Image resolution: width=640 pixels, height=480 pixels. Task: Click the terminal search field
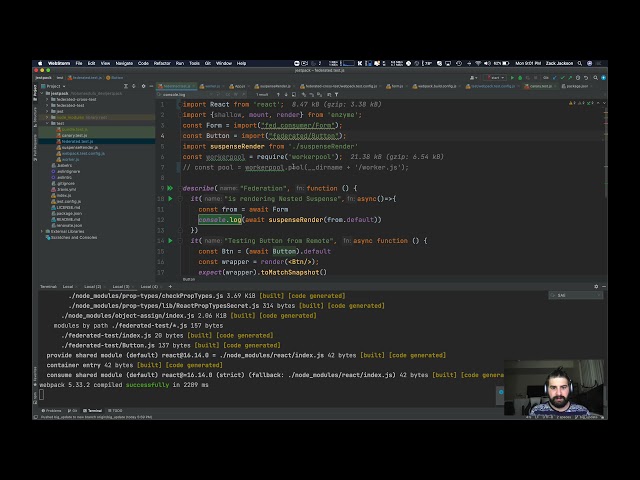pos(576,295)
